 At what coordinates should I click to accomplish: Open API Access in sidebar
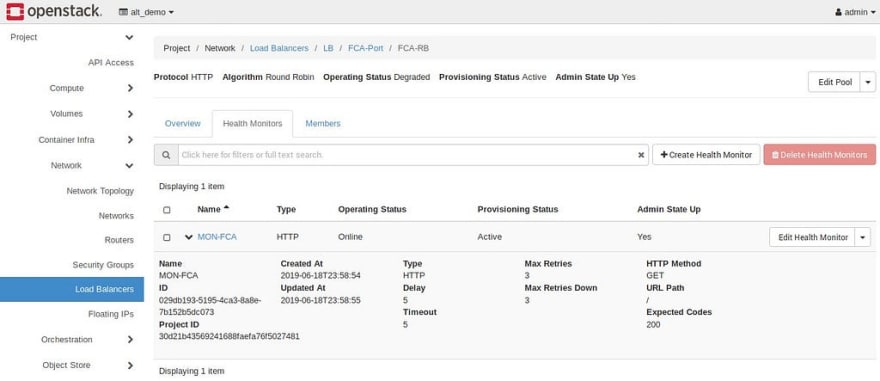tap(111, 63)
